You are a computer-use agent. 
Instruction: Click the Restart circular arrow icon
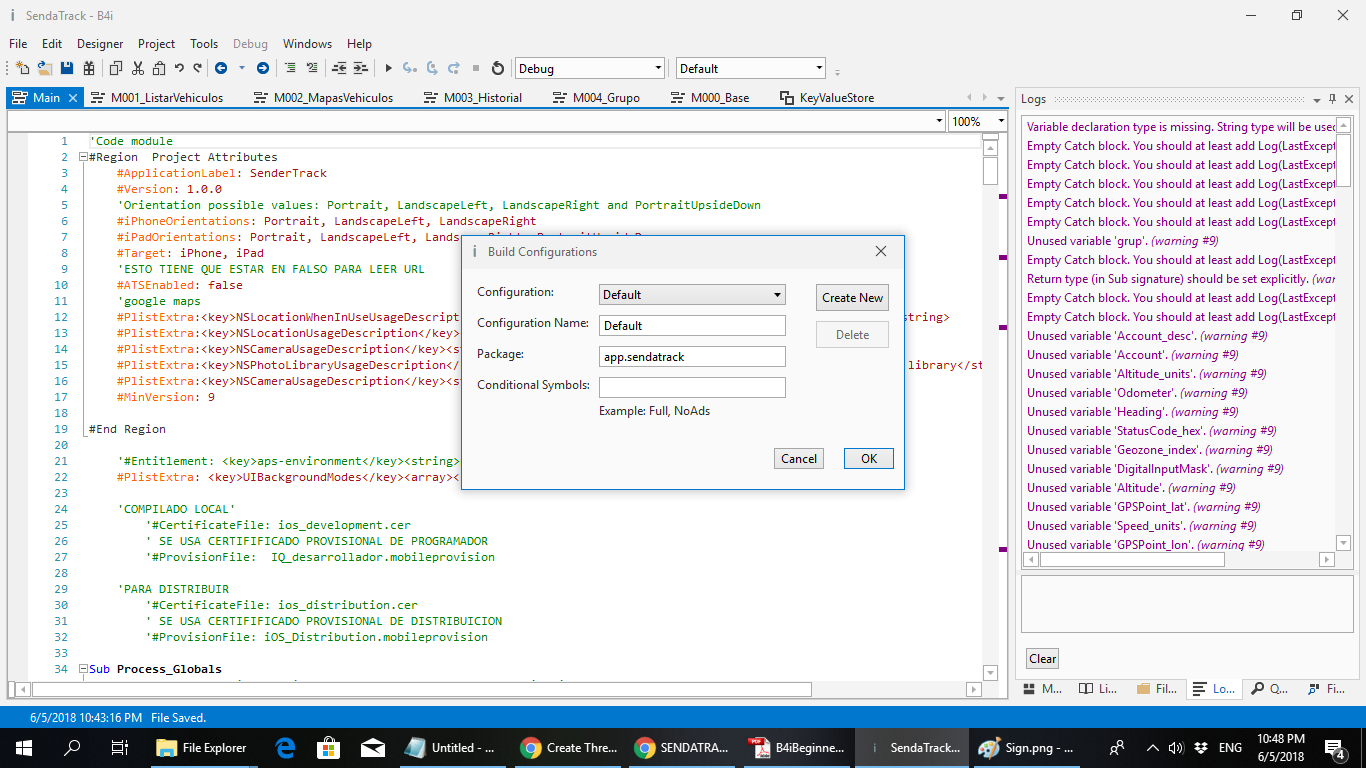point(498,69)
